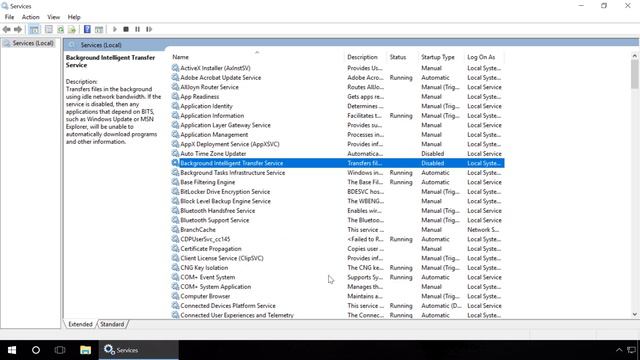The image size is (640, 360).
Task: Select Services (Local) in console tree
Action: 33,43
